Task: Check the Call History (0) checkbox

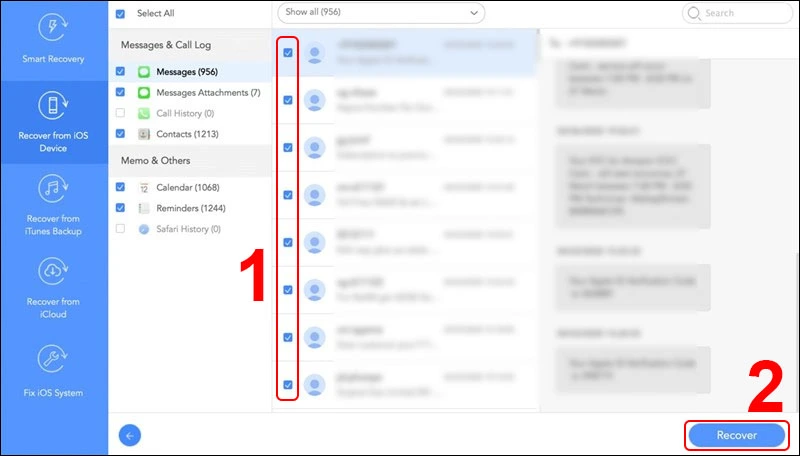Action: pyautogui.click(x=120, y=113)
